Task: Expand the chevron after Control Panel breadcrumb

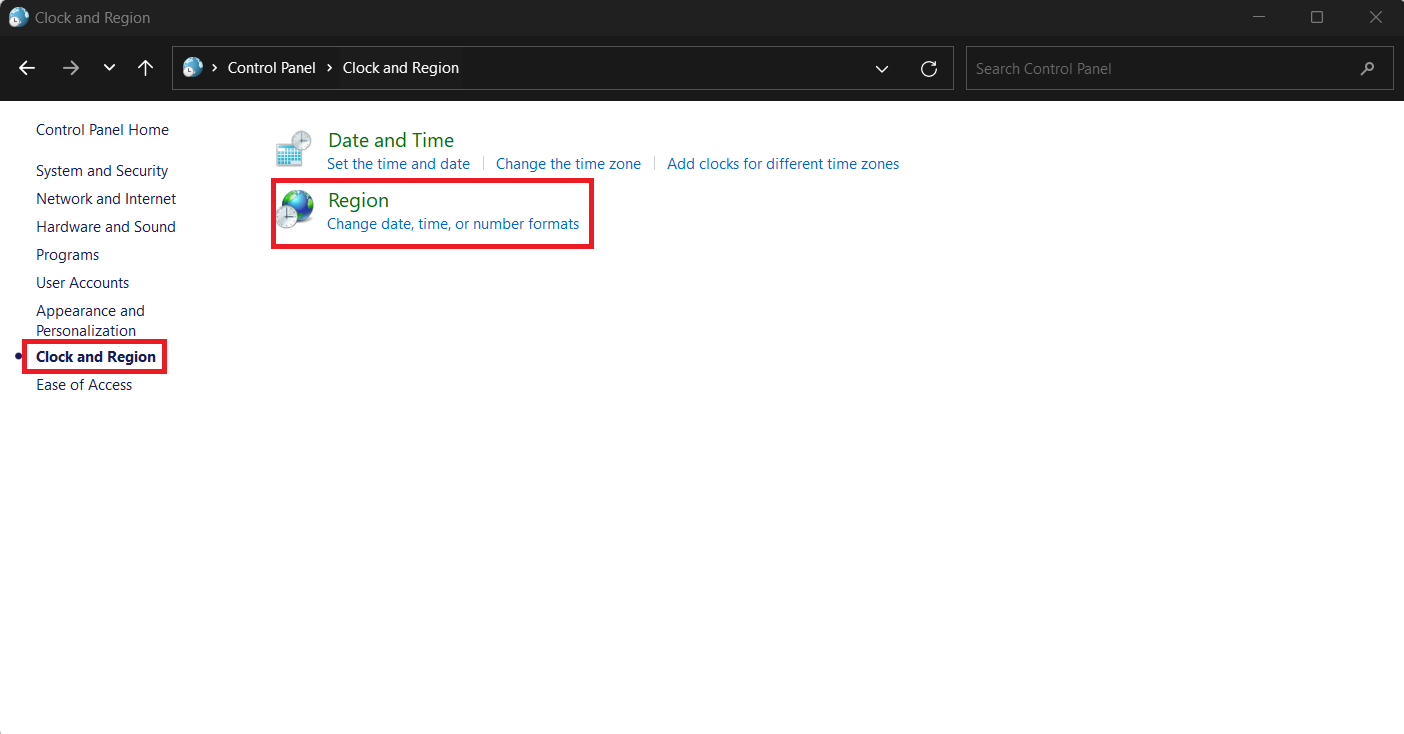Action: [x=329, y=68]
